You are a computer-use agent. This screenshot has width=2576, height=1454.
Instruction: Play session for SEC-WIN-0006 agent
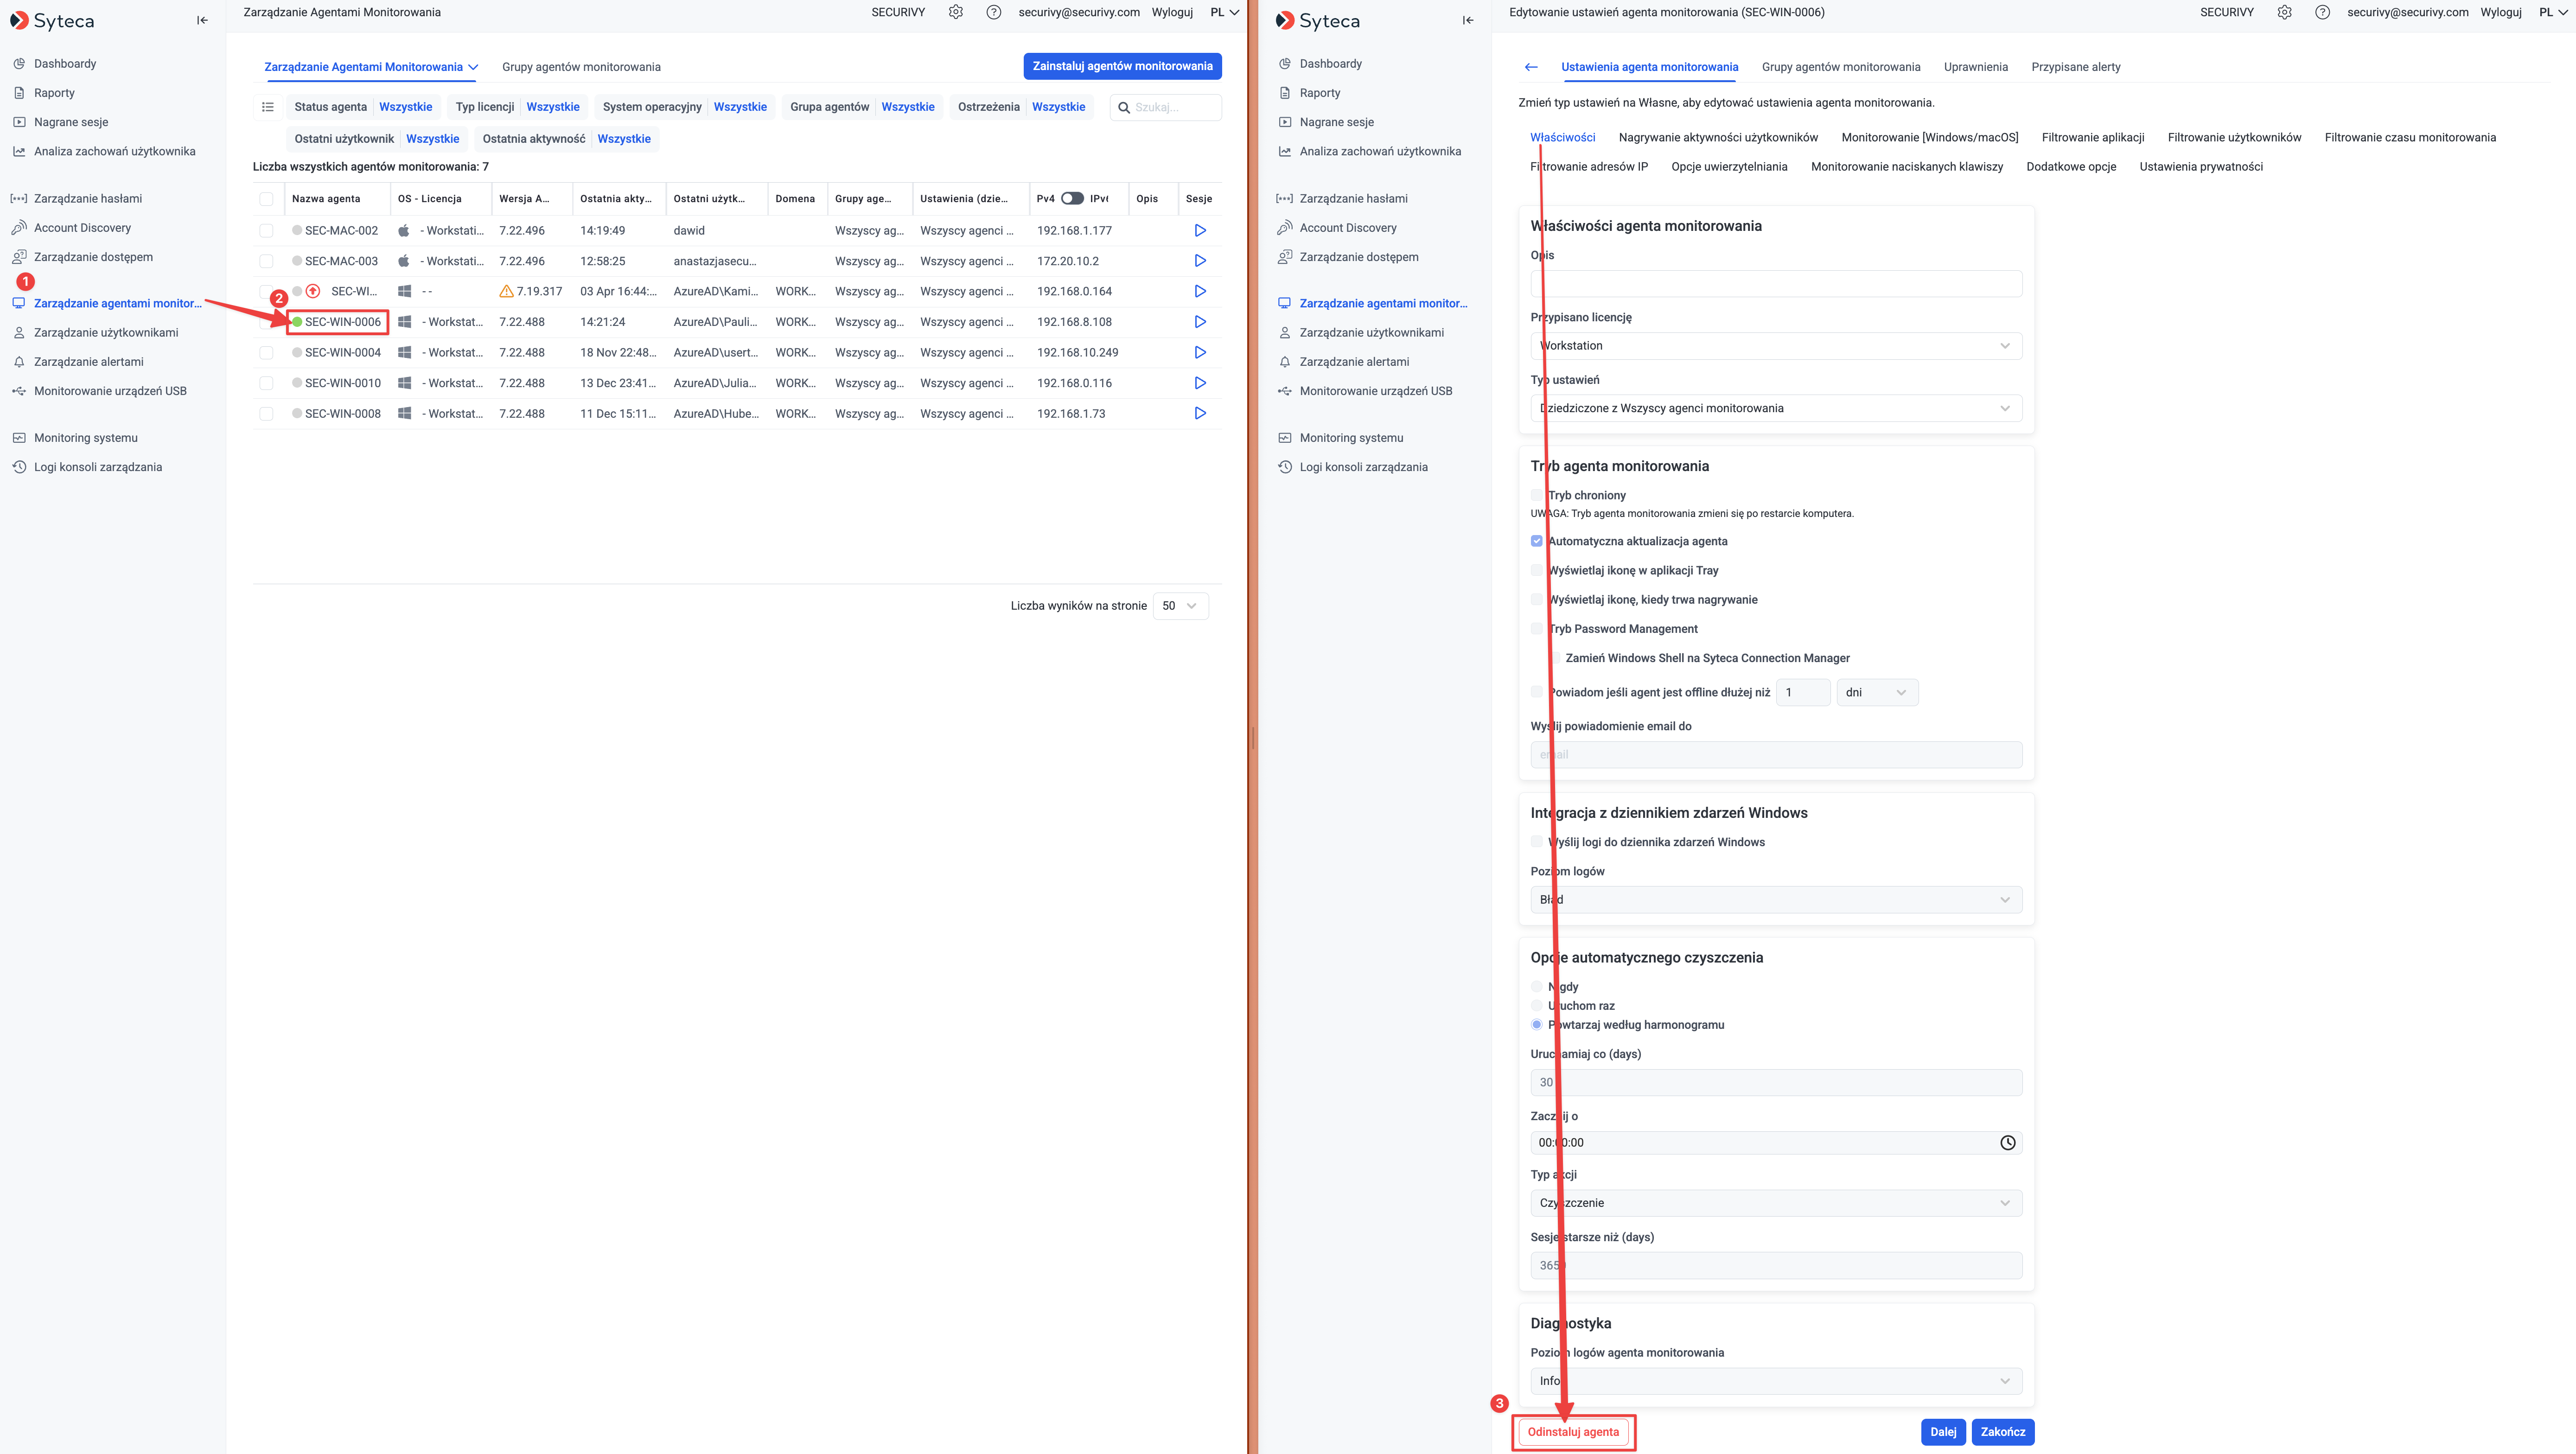click(1200, 322)
